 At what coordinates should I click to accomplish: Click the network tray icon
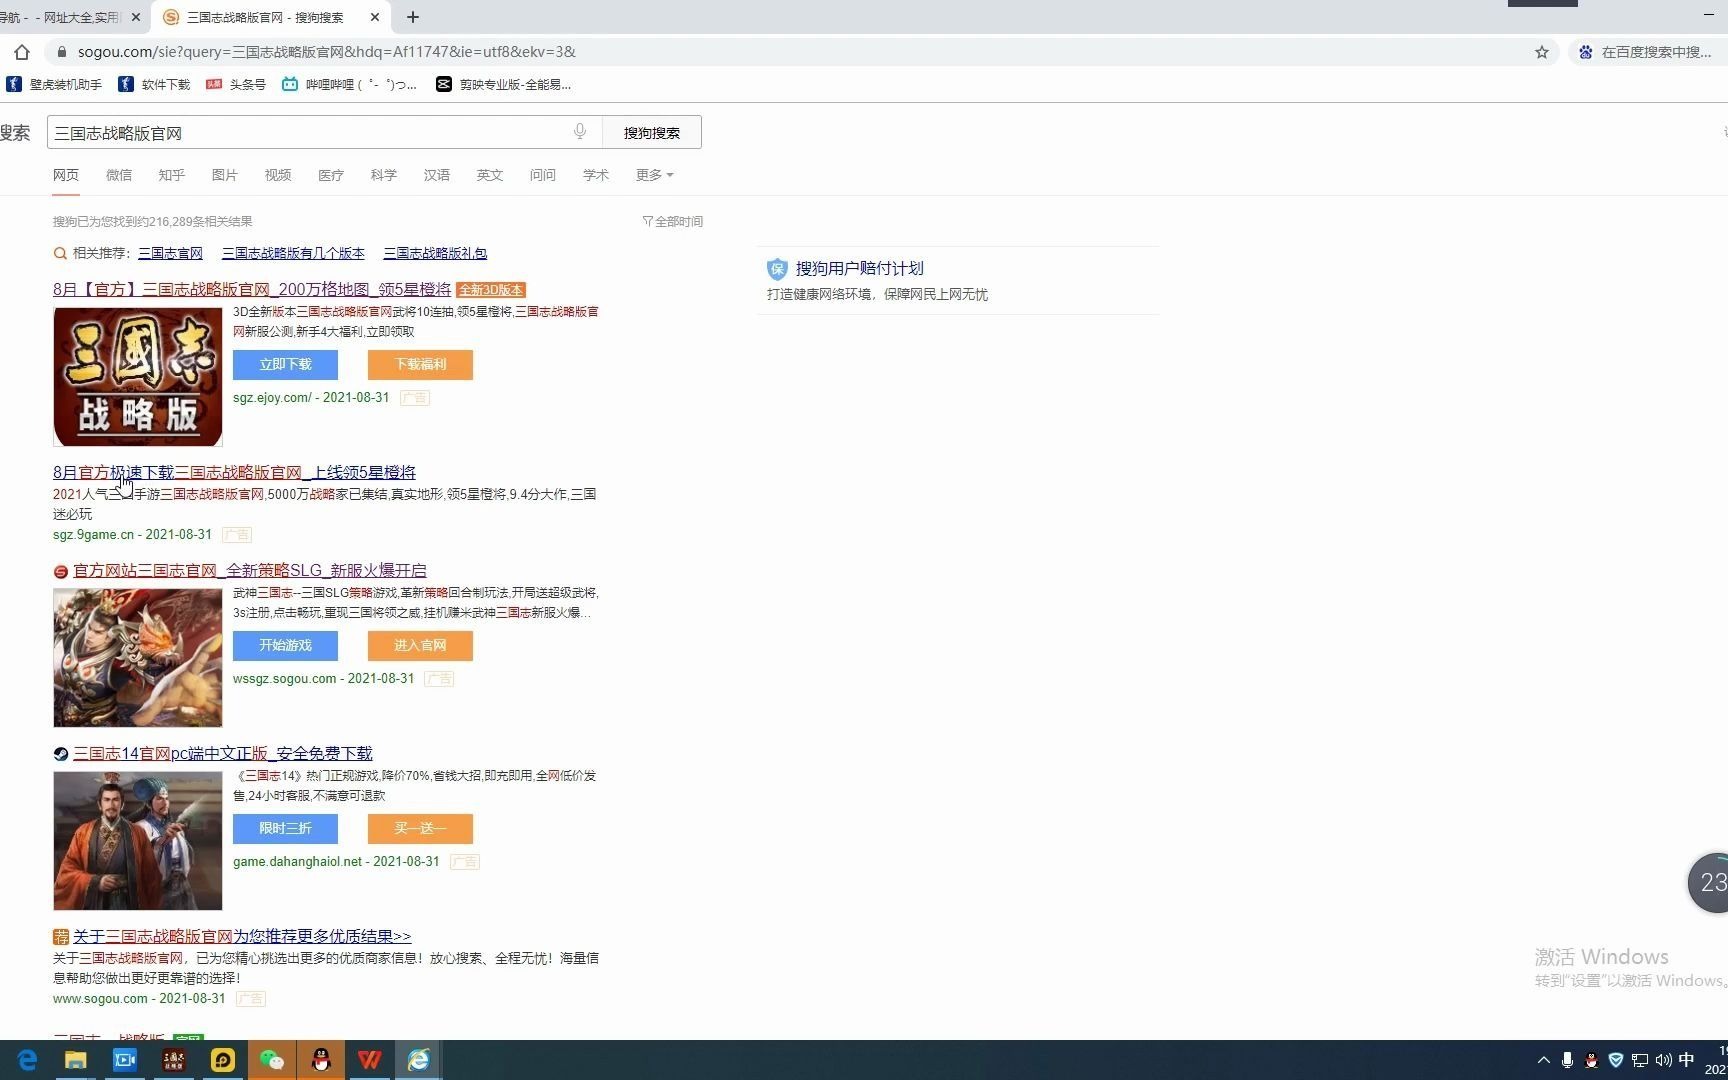[x=1640, y=1060]
